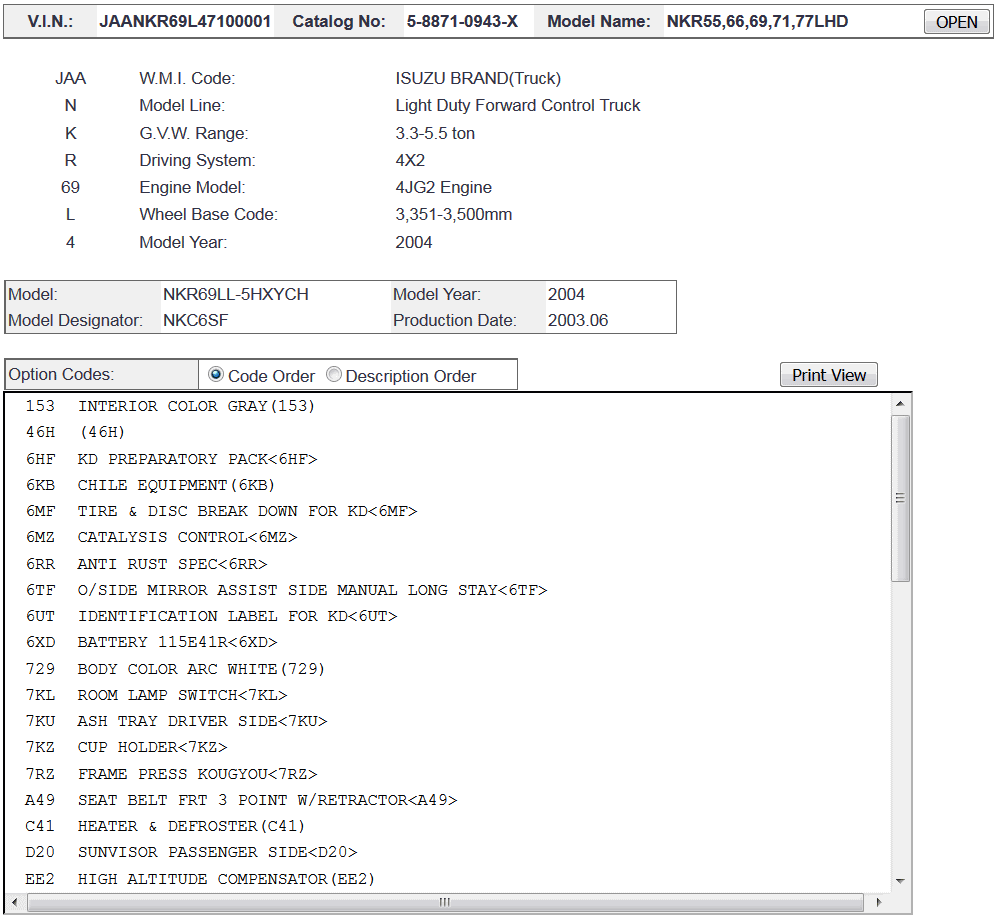996x919 pixels.
Task: Click the Engine Model 4JG2 Engine row
Action: click(x=440, y=187)
